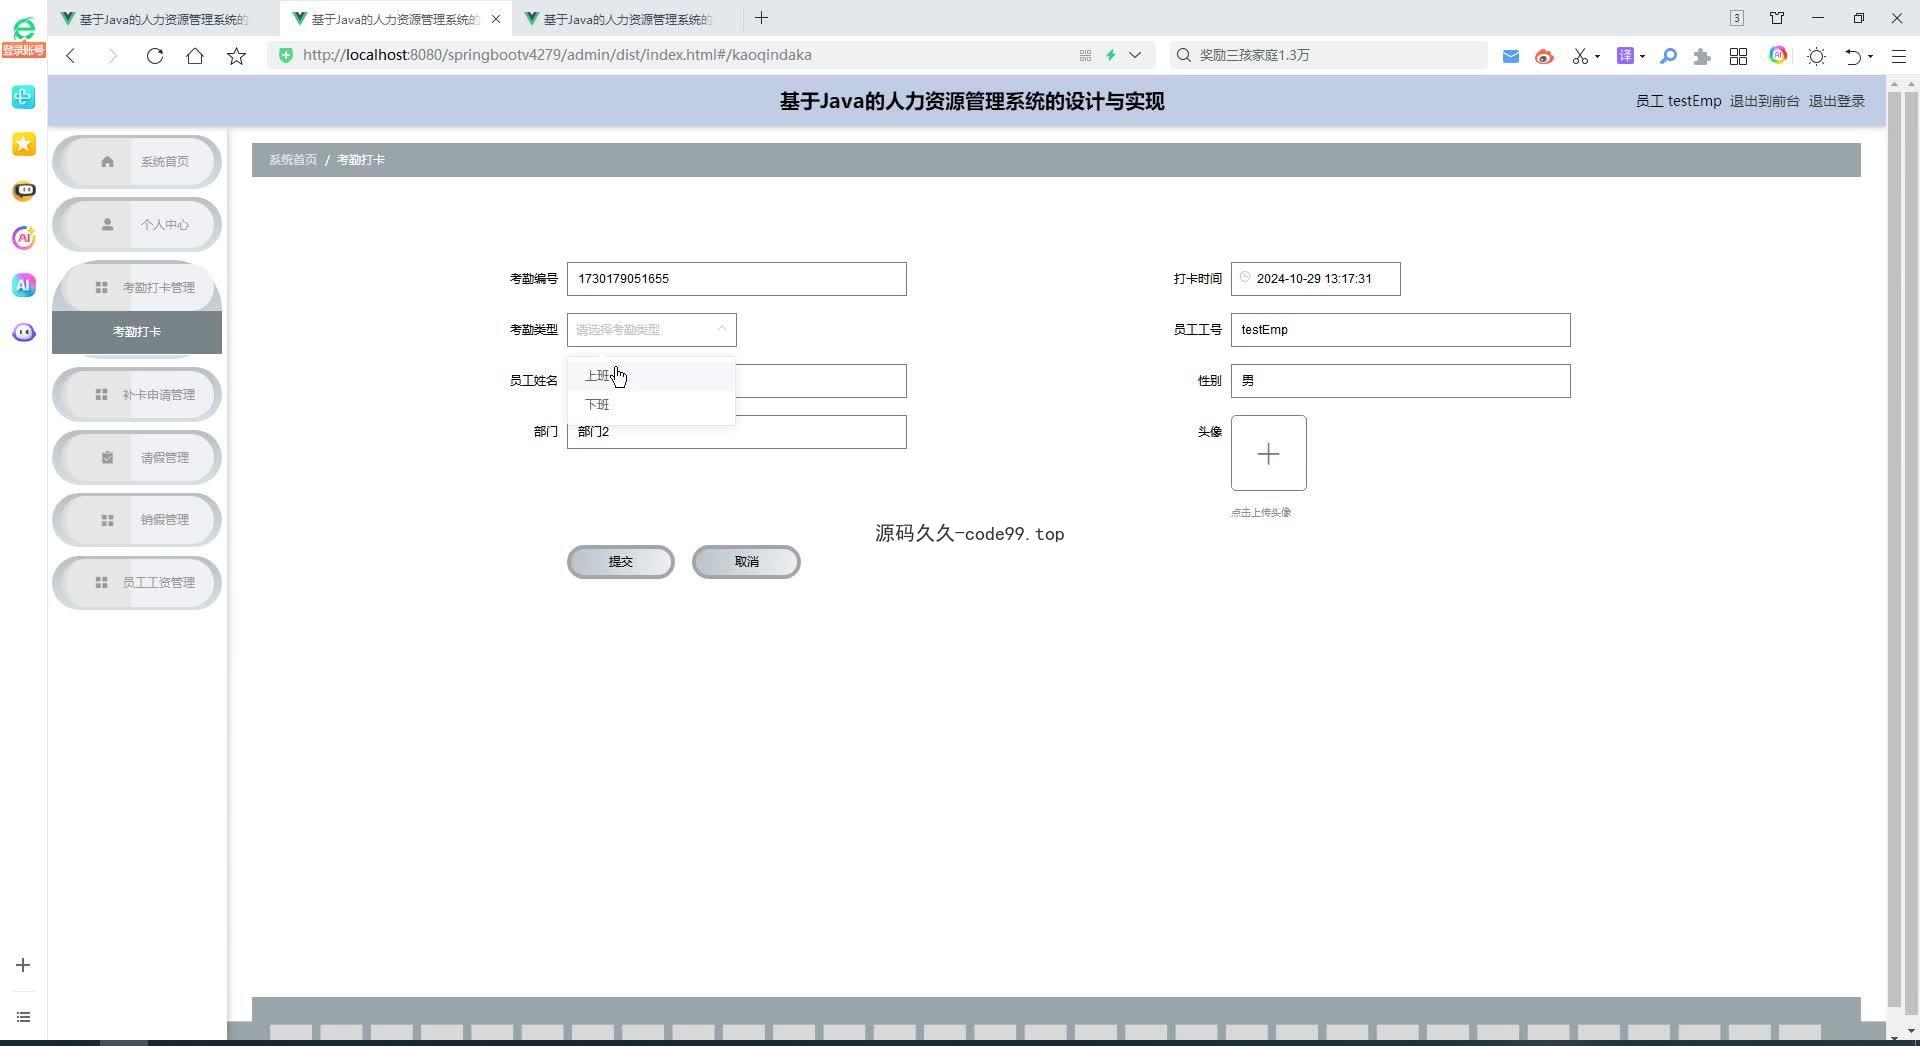Expand 请假管理 sidebar menu

(137, 458)
